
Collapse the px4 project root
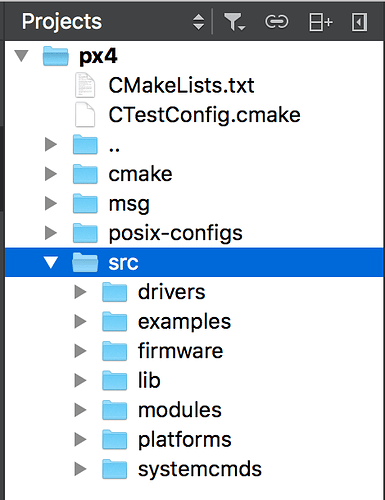click(x=22, y=56)
